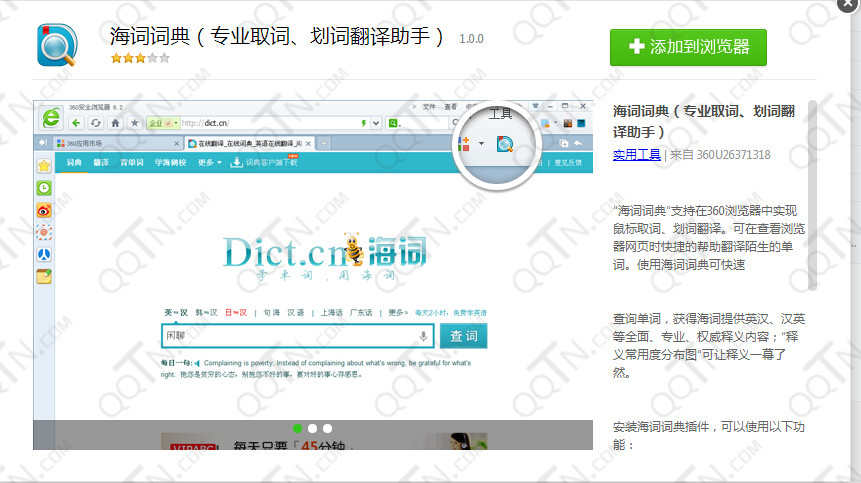Click the microphone icon in search box

(x=424, y=336)
